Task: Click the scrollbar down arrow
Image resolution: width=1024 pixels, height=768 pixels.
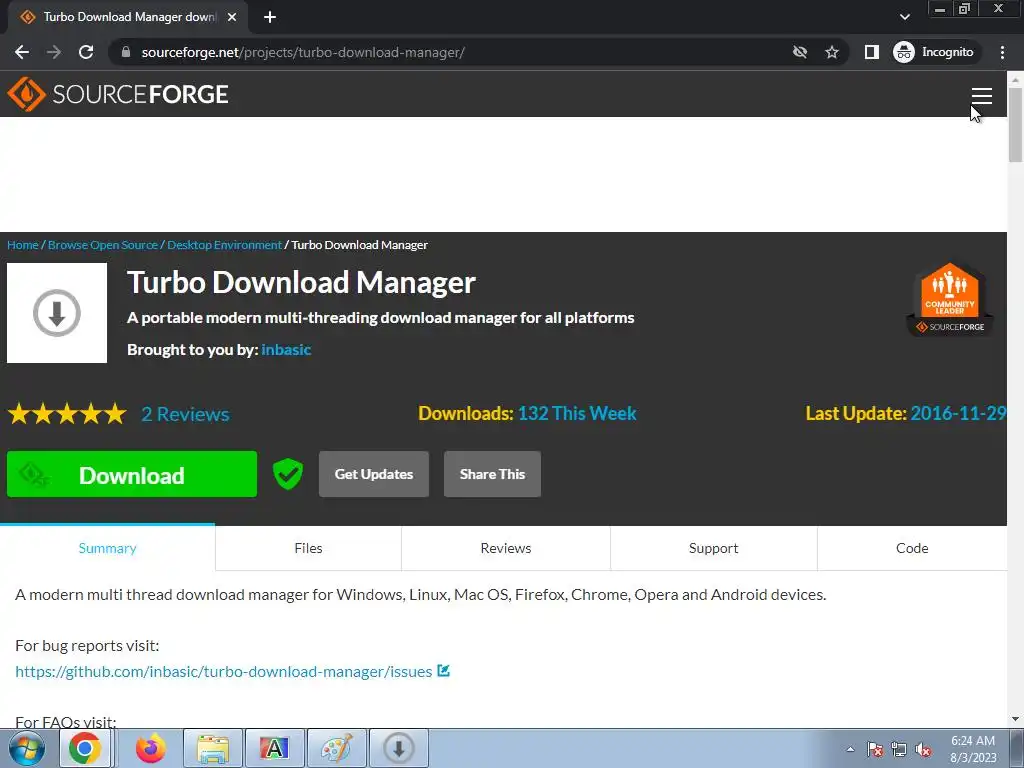Action: click(1015, 720)
